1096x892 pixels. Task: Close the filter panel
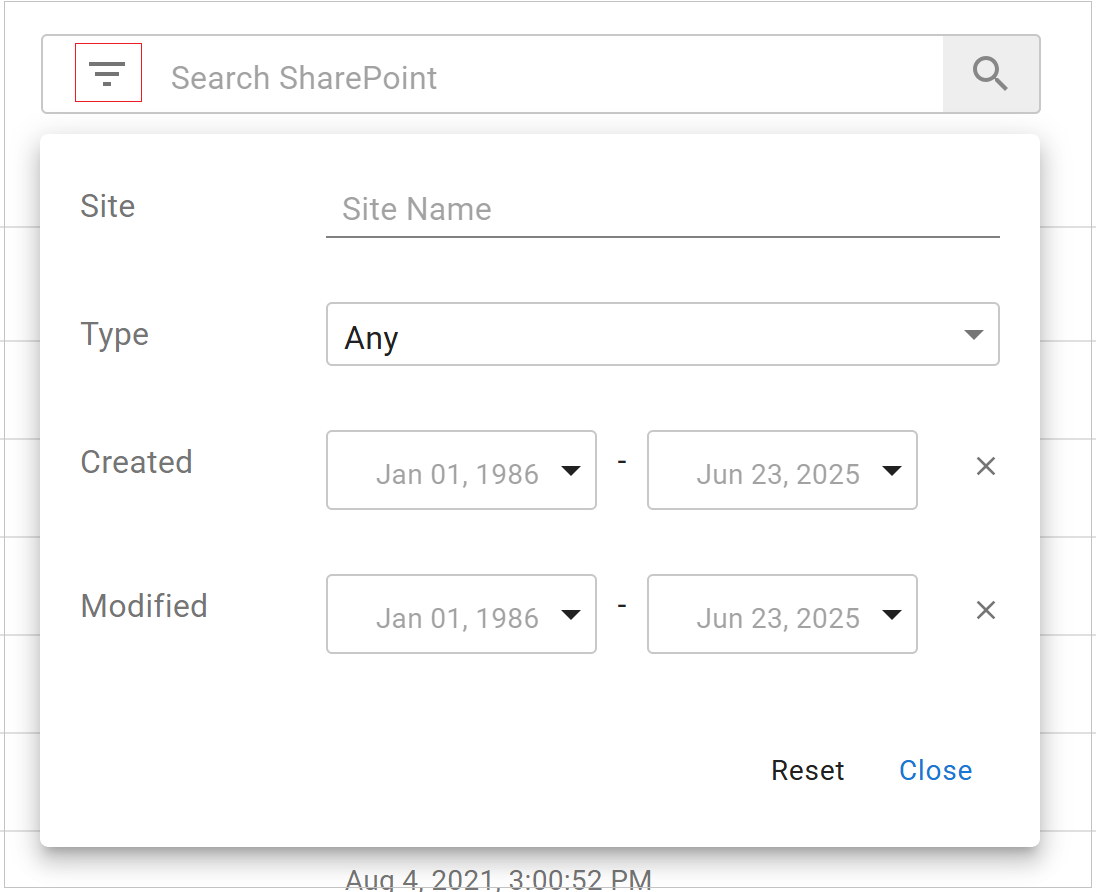(x=935, y=770)
